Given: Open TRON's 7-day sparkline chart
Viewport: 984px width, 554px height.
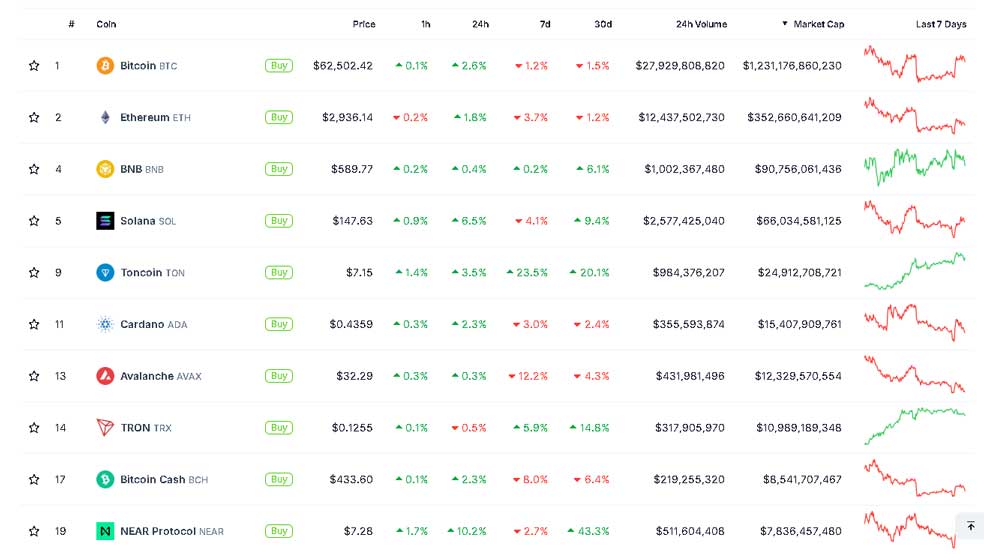Looking at the screenshot, I should tap(915, 426).
